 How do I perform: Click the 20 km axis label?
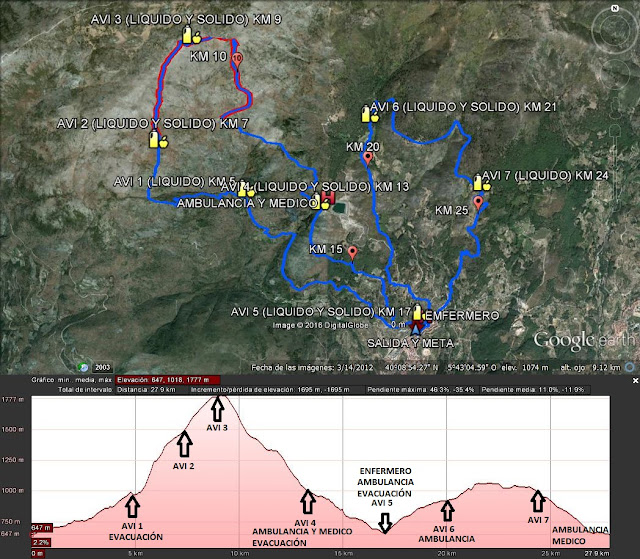[447, 554]
